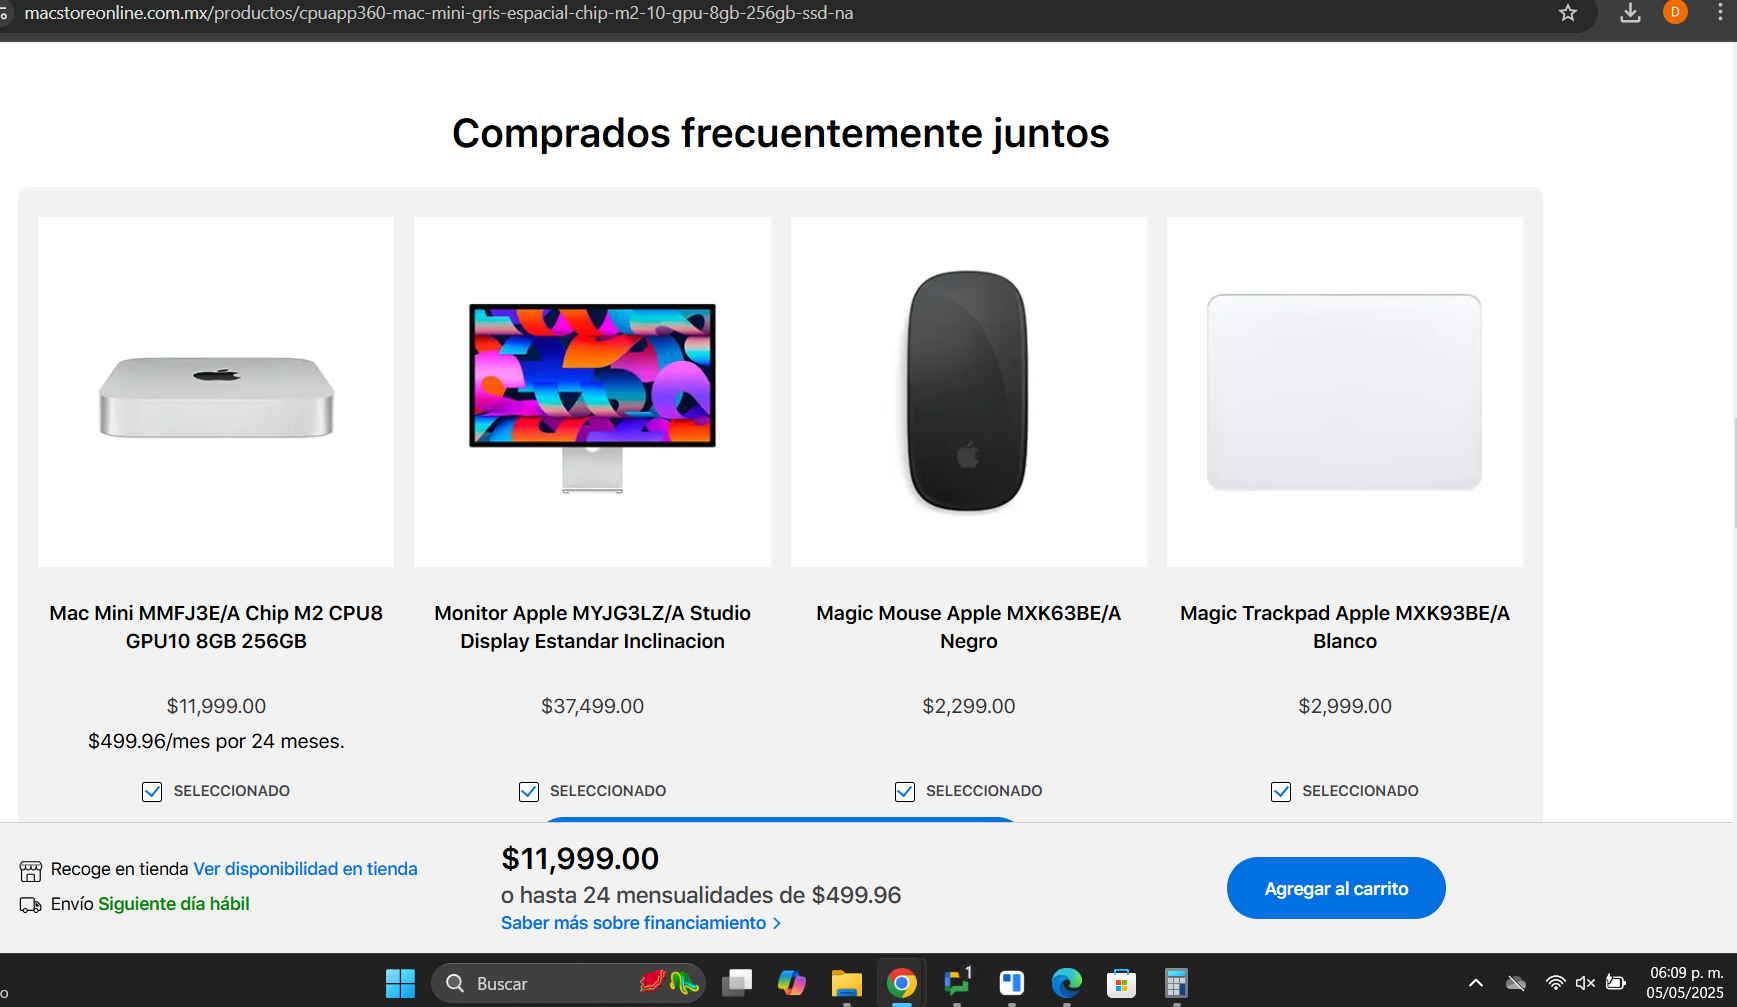Click the taskbar Buscar search box
The height and width of the screenshot is (1007, 1737).
568,983
